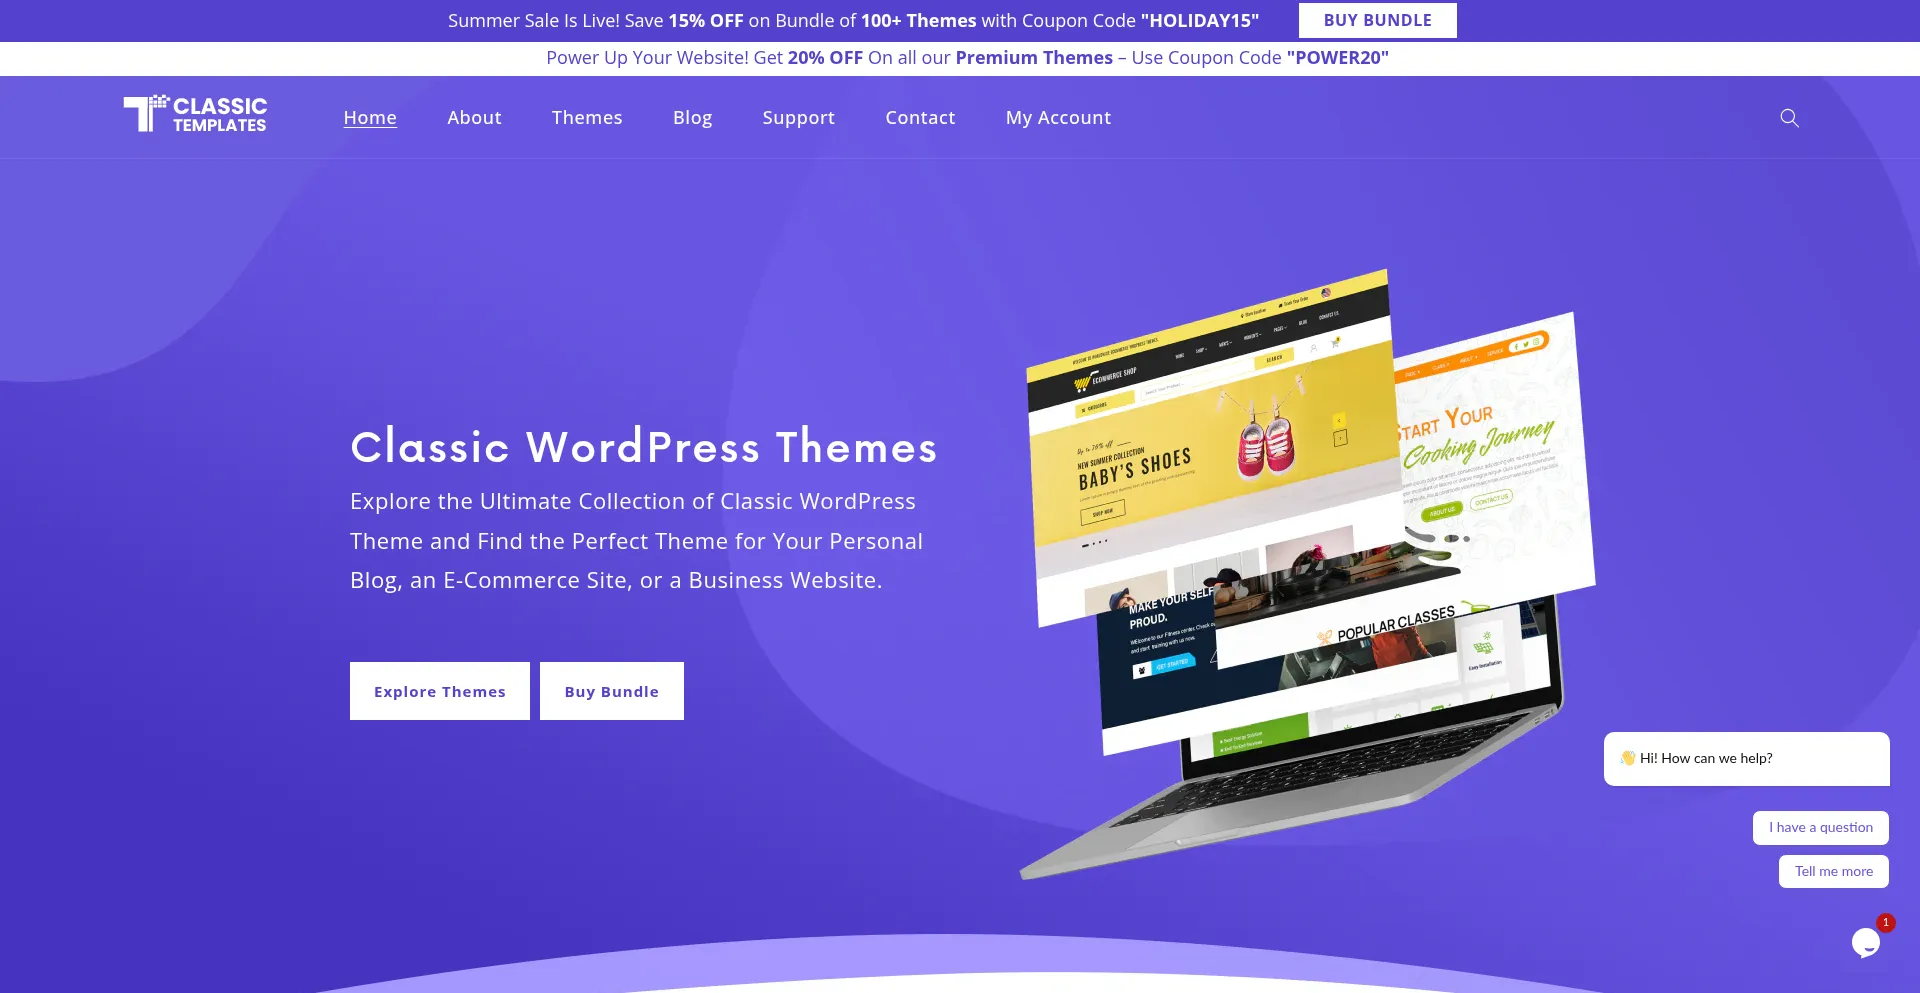Open the chat bubble launcher
This screenshot has width=1920, height=993.
[1866, 942]
